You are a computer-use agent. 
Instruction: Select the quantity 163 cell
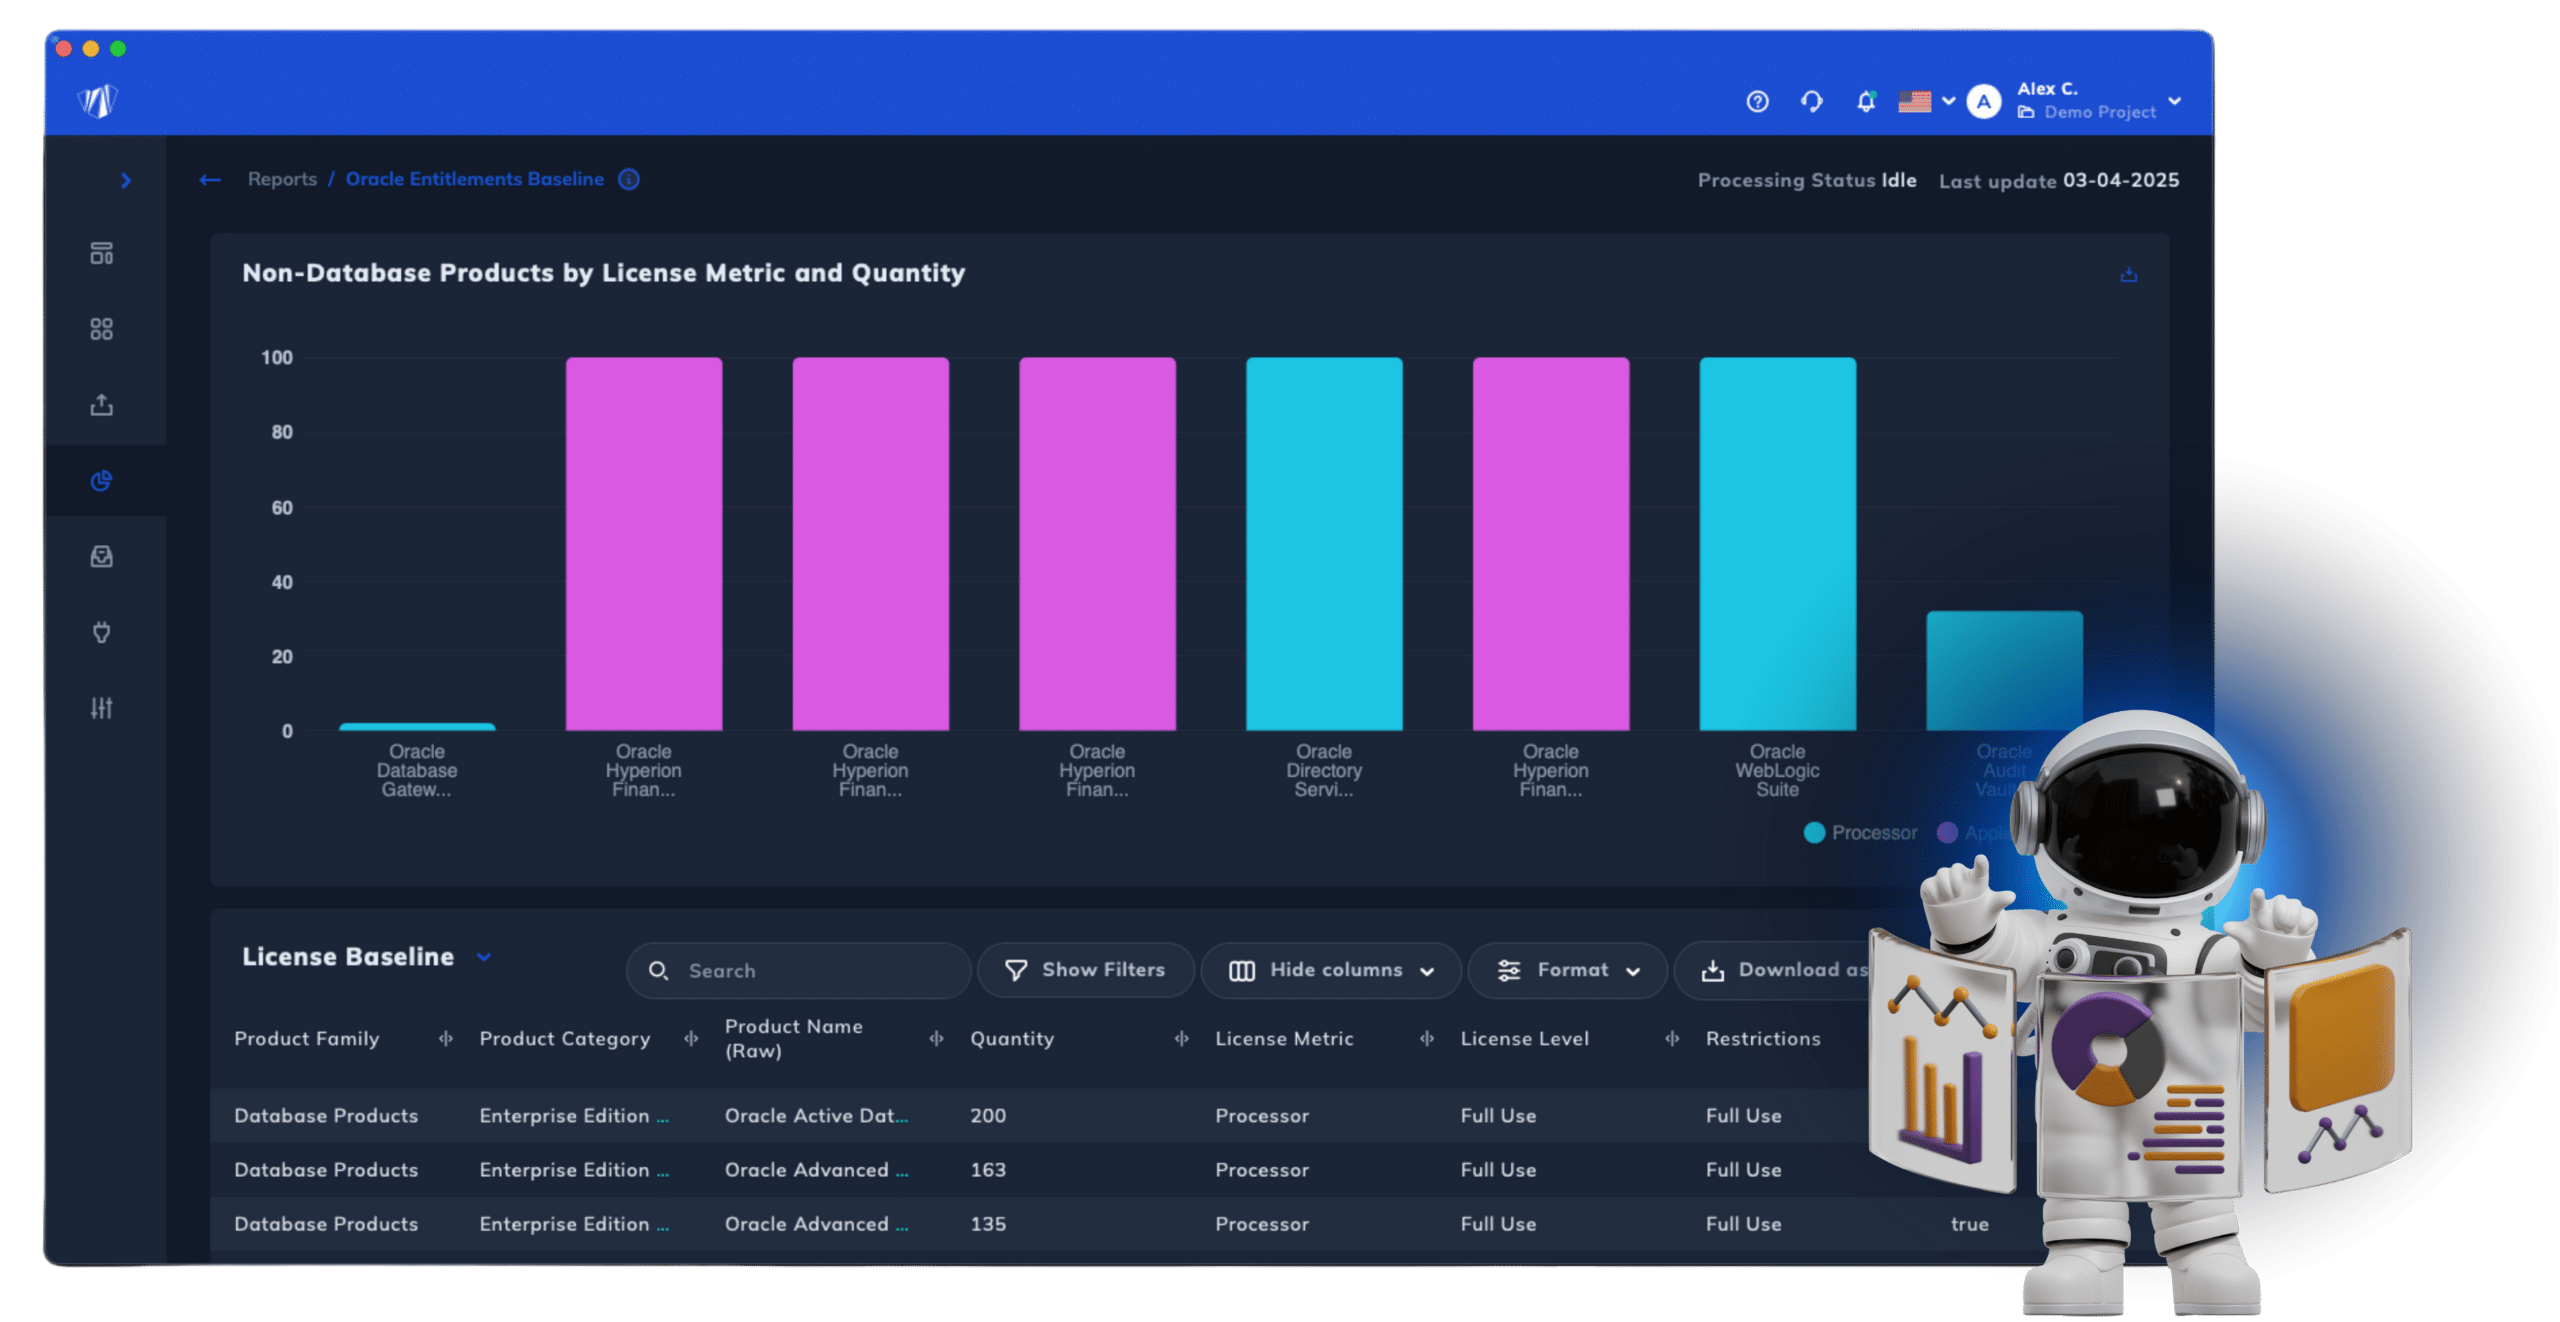[x=988, y=1170]
